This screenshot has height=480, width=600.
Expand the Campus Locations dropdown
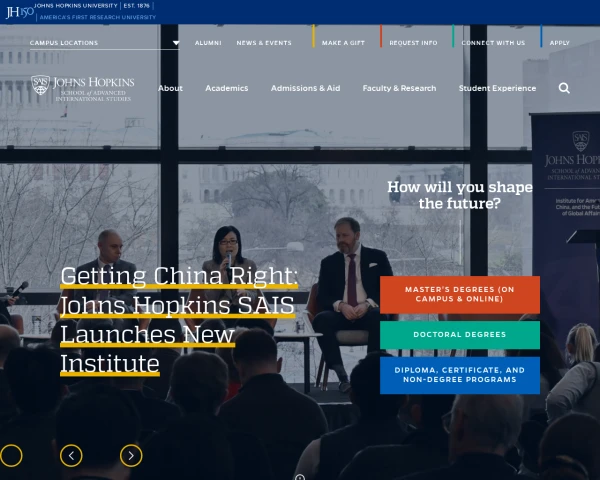104,43
